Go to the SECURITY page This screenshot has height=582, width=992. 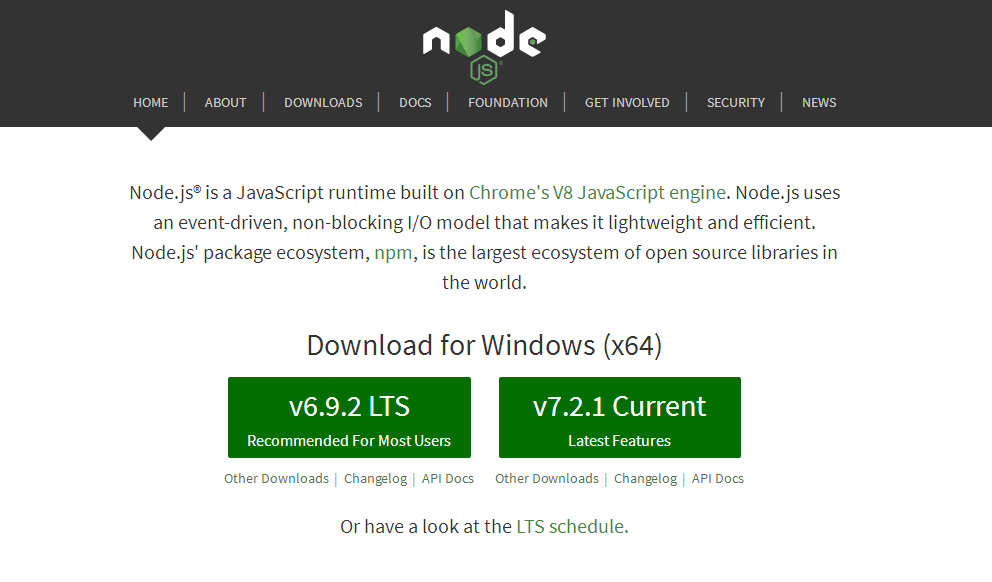(x=735, y=102)
